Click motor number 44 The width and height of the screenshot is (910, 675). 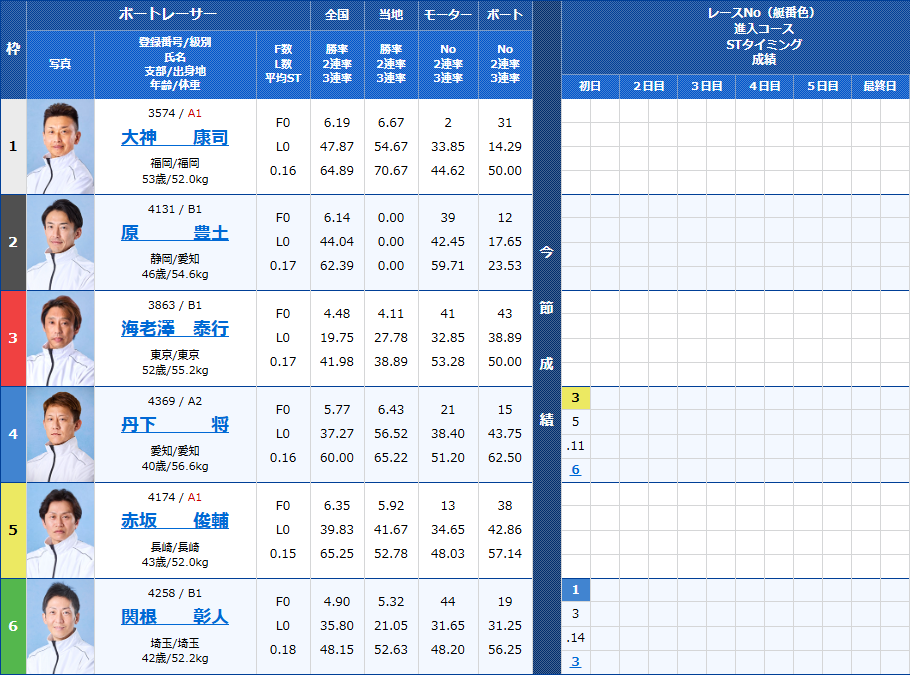pyautogui.click(x=448, y=601)
